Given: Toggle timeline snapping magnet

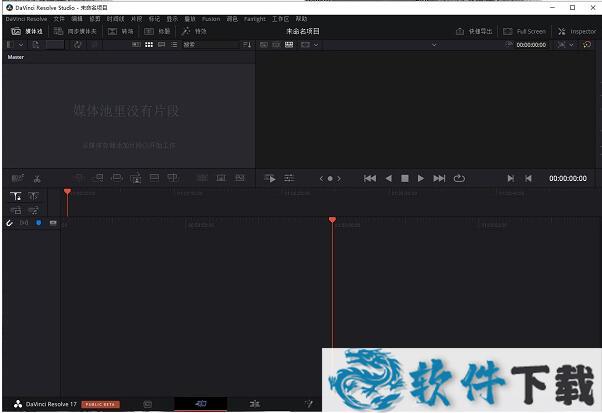Looking at the screenshot, I should pyautogui.click(x=9, y=222).
